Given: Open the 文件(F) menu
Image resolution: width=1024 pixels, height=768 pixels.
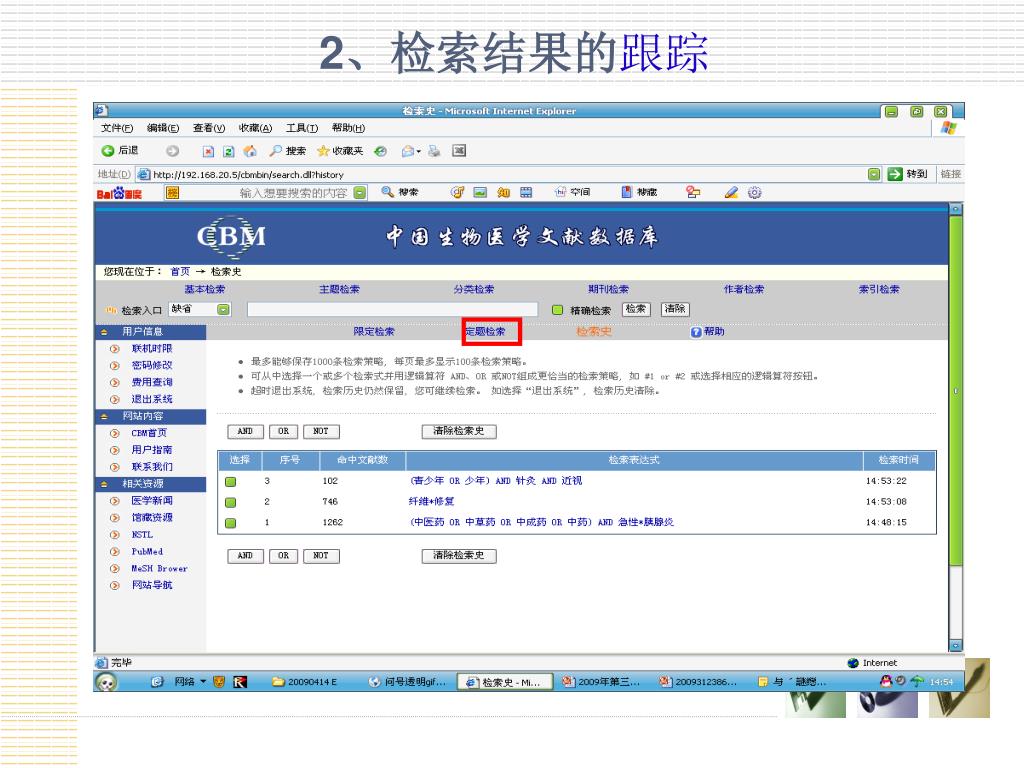Looking at the screenshot, I should [x=117, y=128].
